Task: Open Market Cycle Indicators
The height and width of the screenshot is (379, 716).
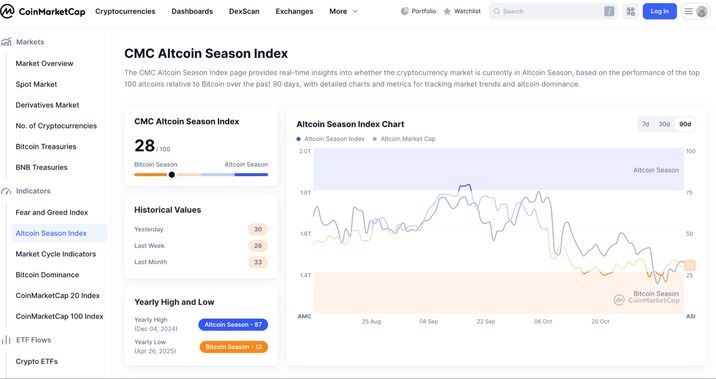Action: tap(56, 254)
